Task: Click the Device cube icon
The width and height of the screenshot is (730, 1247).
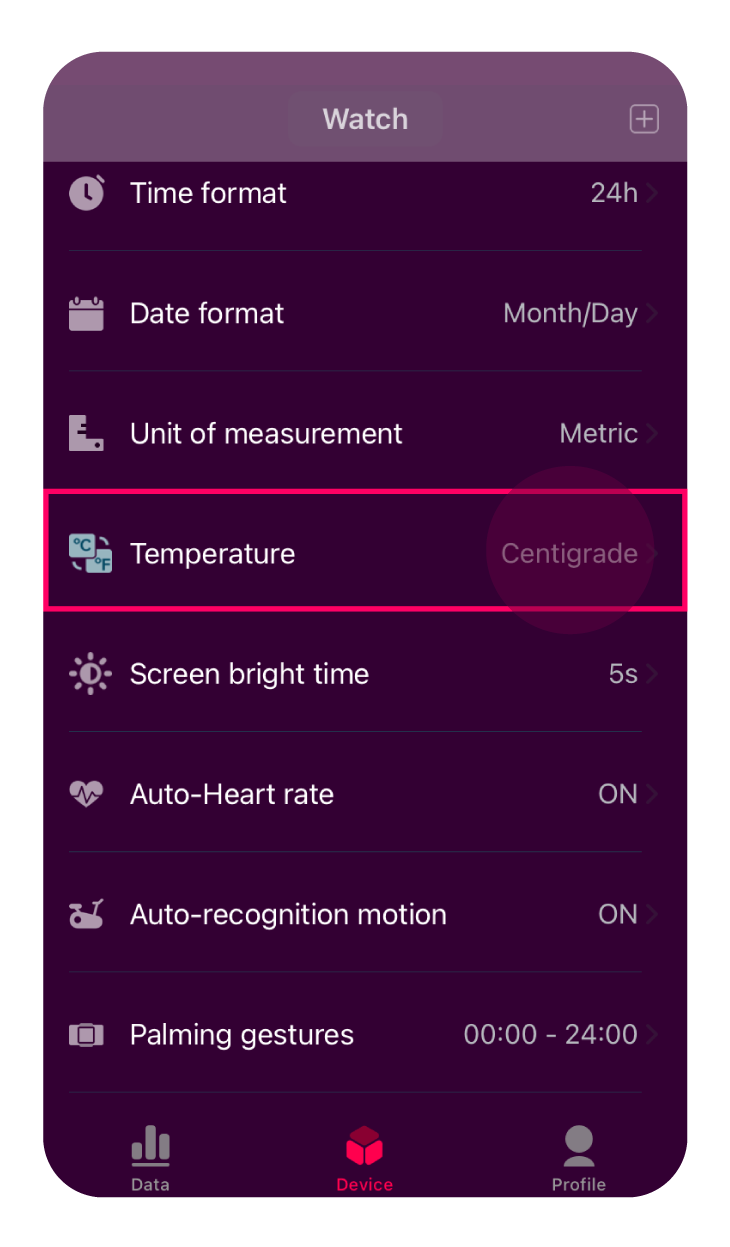Action: (364, 1144)
